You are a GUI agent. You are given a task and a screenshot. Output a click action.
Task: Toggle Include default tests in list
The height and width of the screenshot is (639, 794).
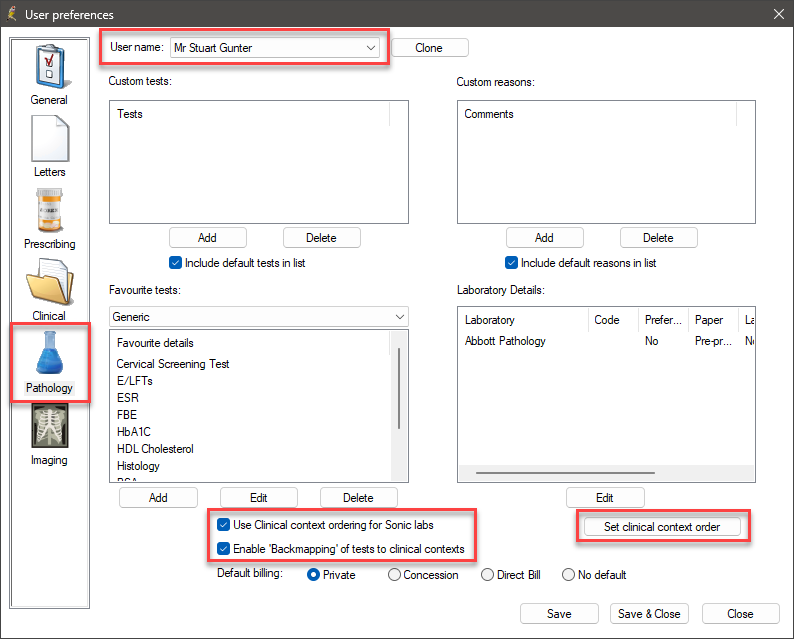pos(176,263)
